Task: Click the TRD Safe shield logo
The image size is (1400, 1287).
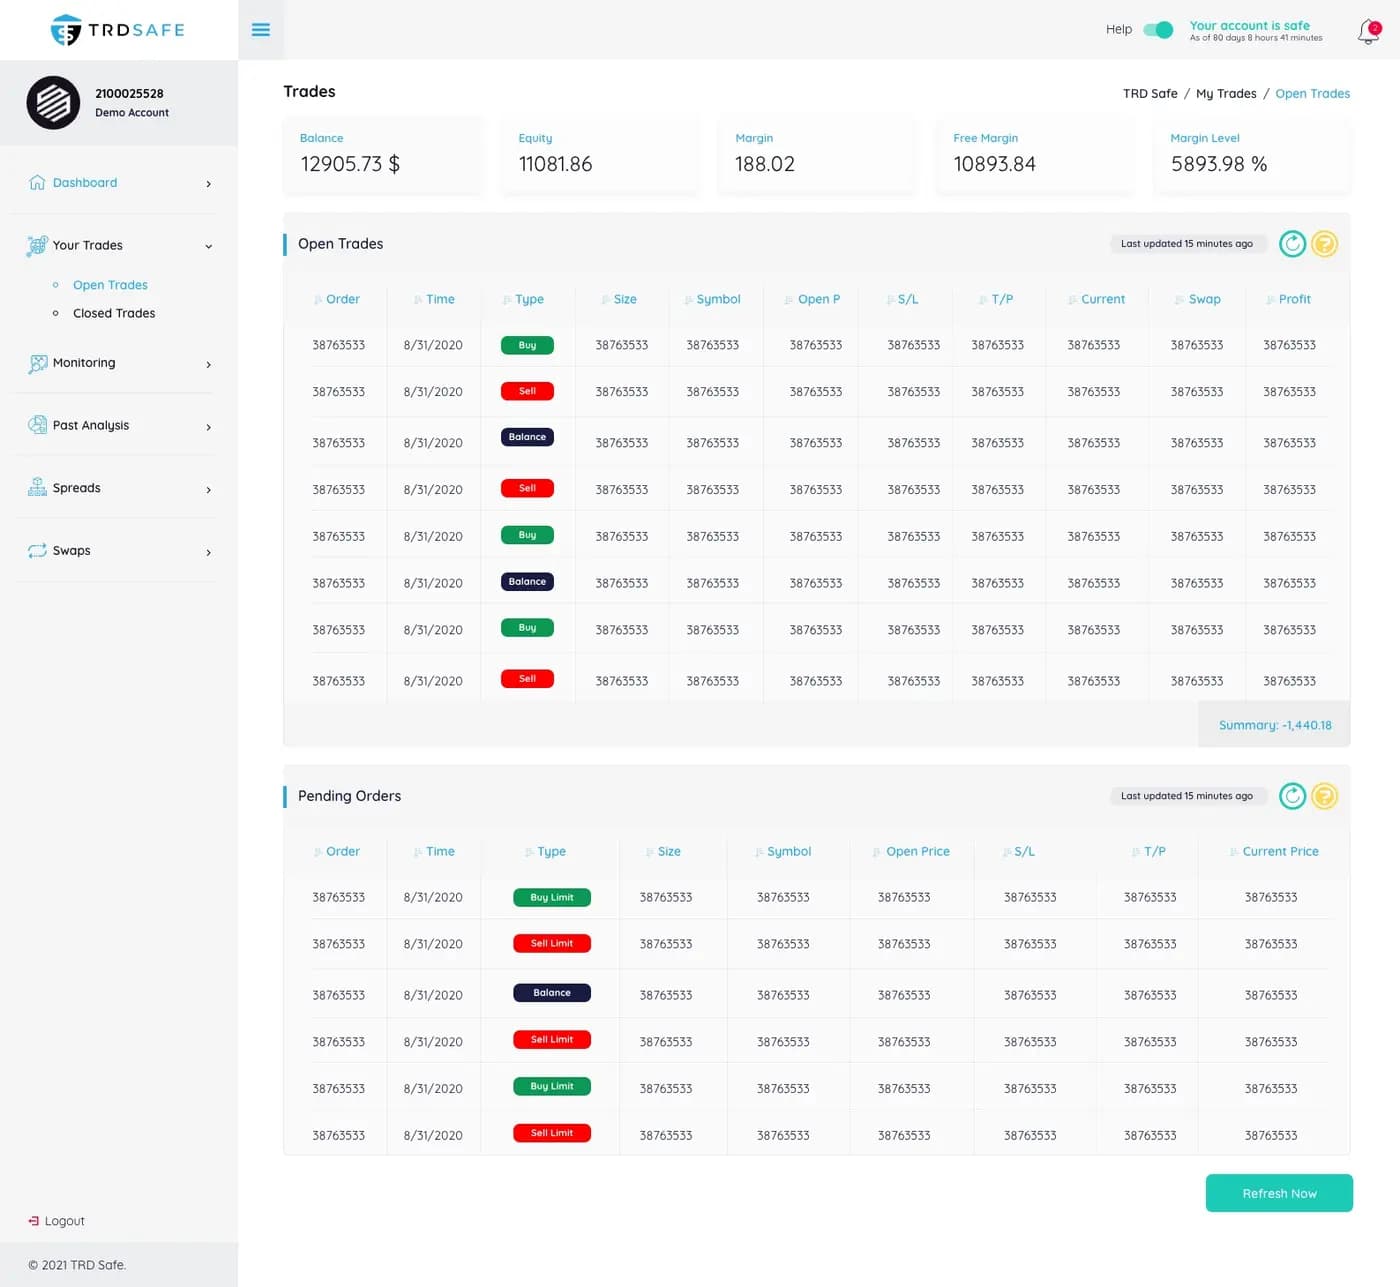Action: coord(66,30)
